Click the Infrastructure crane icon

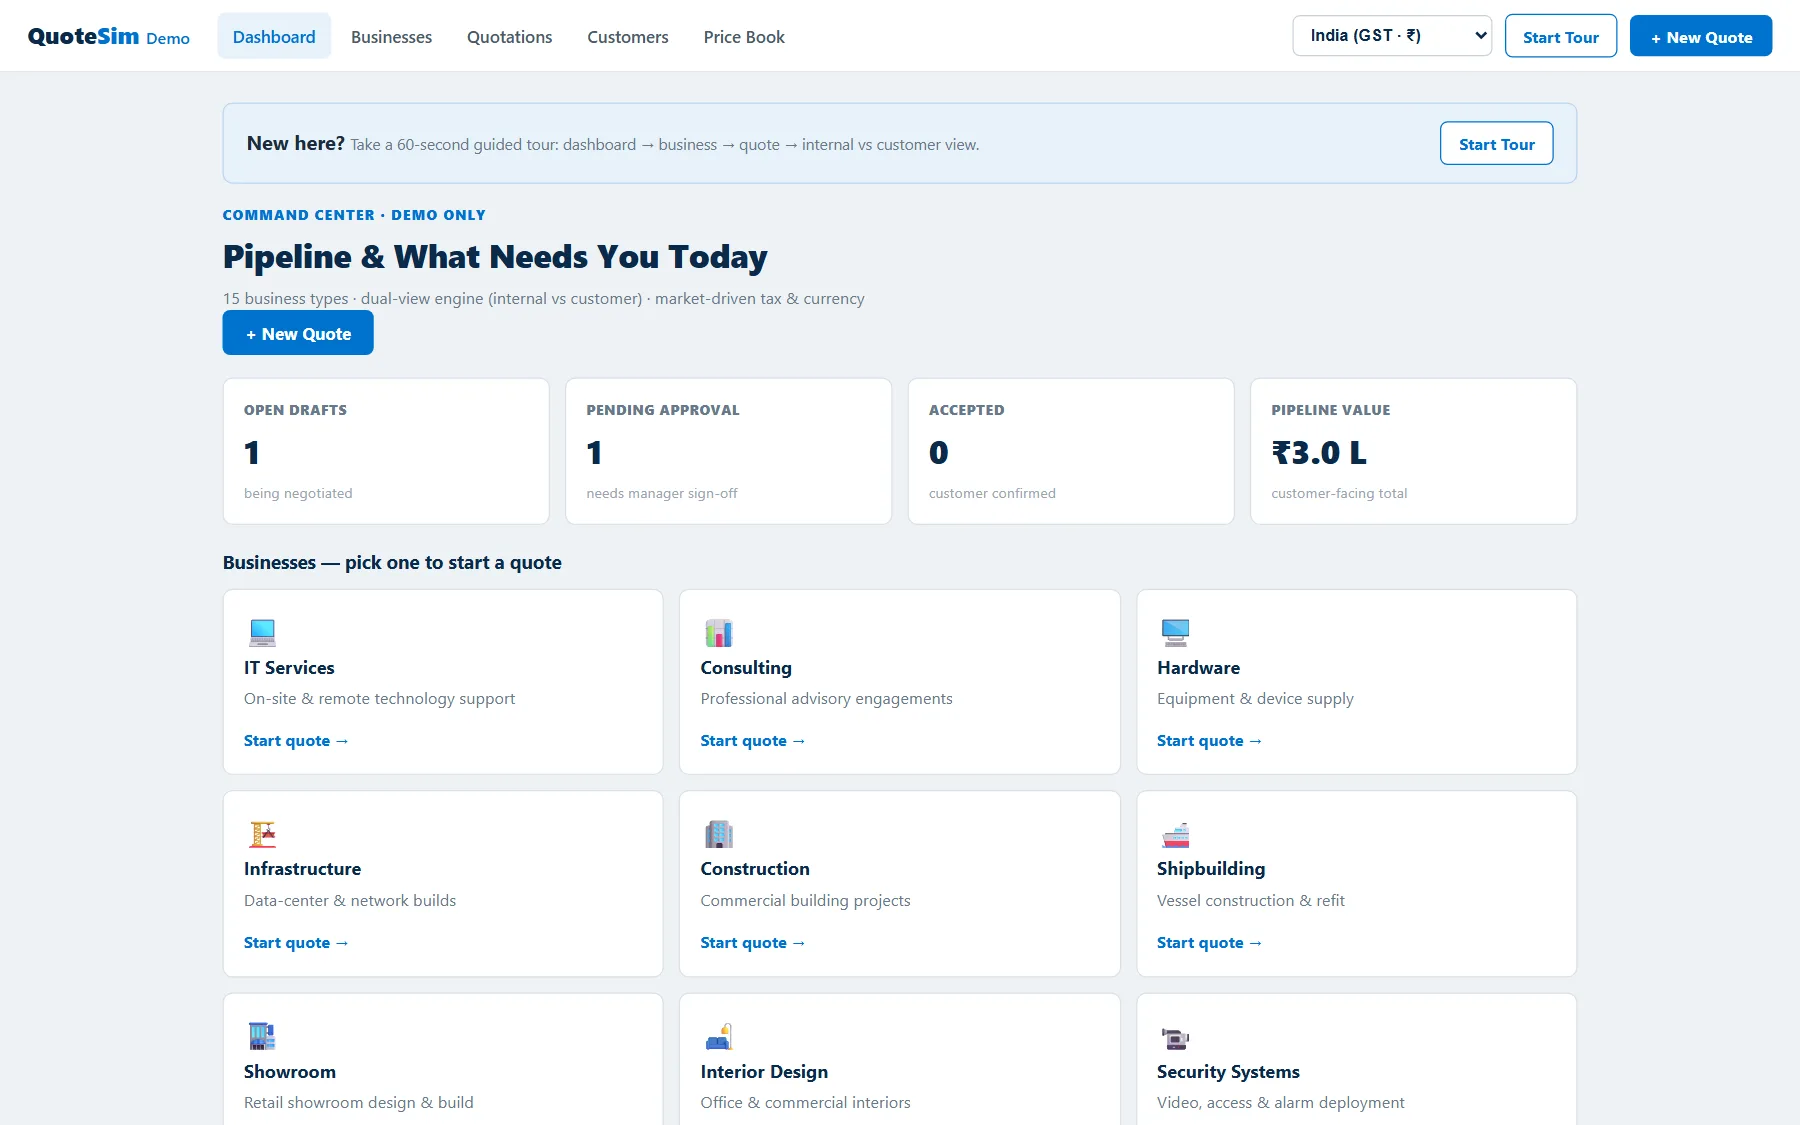pyautogui.click(x=262, y=834)
